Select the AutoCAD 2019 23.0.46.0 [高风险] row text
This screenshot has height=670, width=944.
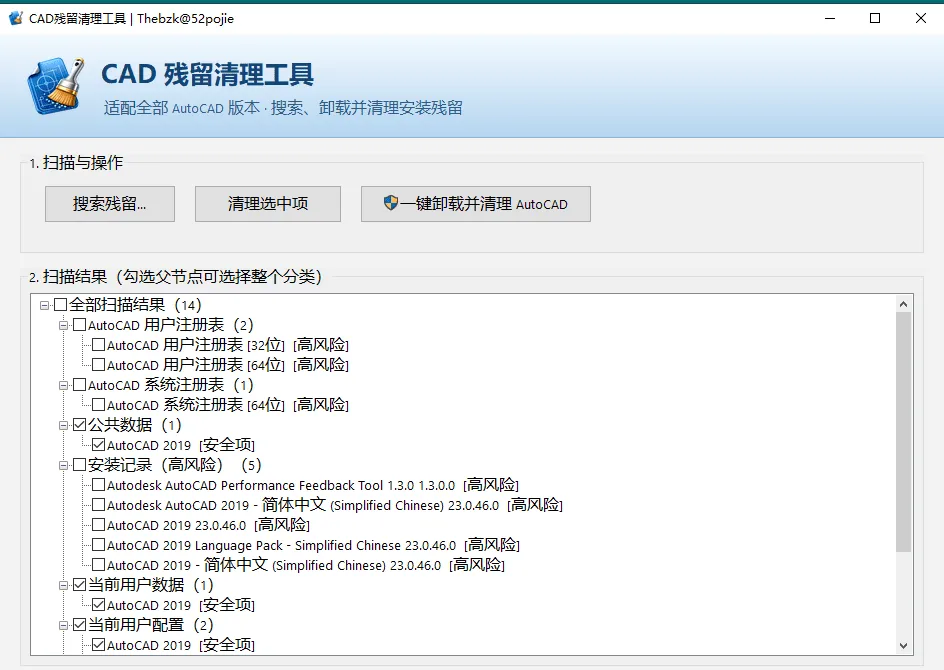pos(208,525)
